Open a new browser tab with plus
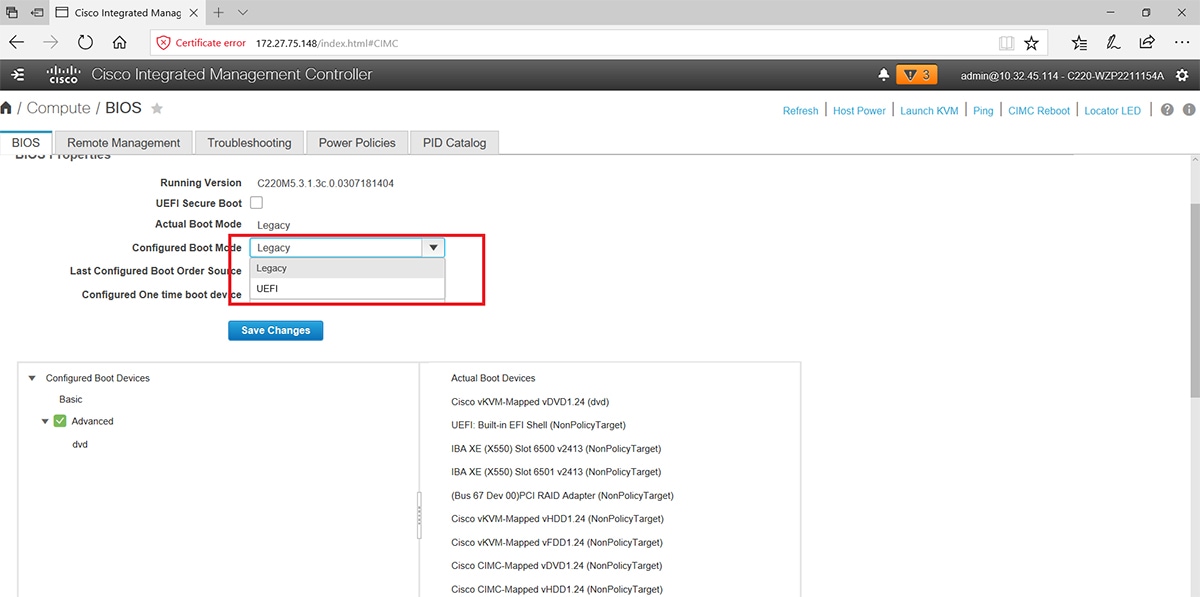Viewport: 1200px width, 597px height. pyautogui.click(x=217, y=13)
